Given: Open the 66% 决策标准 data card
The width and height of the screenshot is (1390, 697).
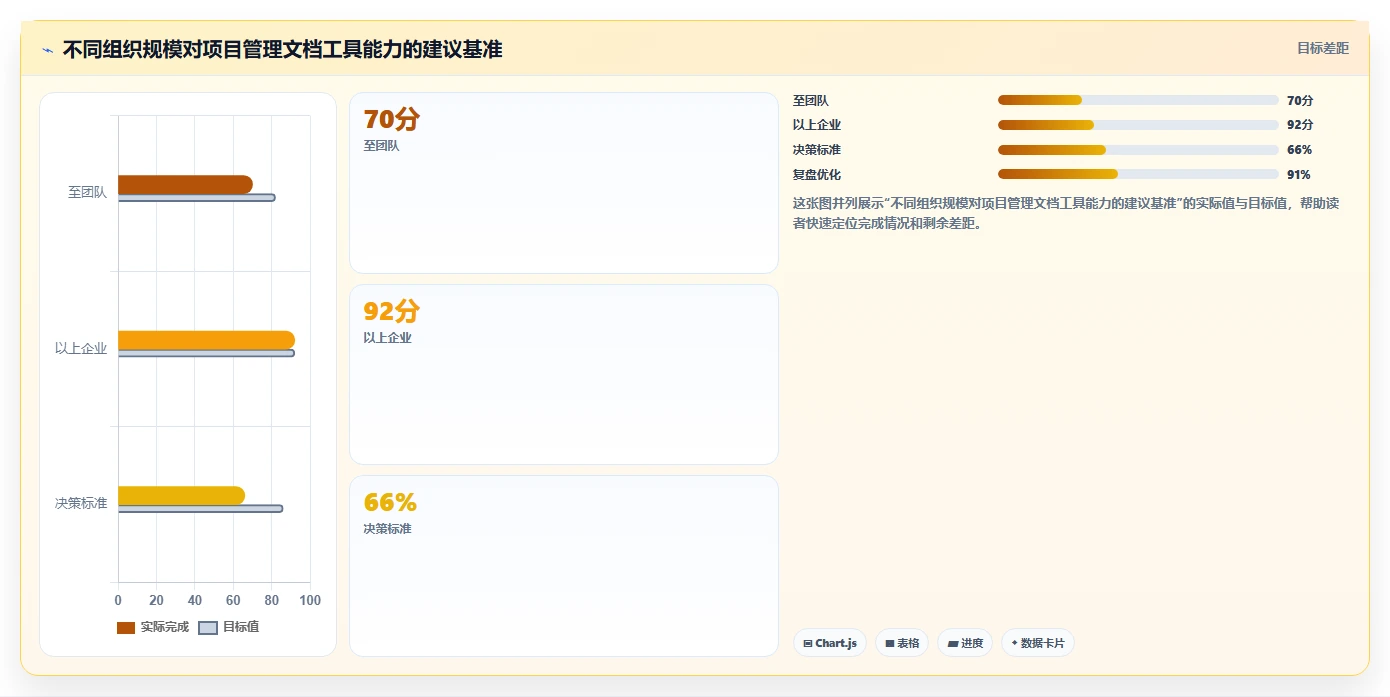Looking at the screenshot, I should point(564,566).
